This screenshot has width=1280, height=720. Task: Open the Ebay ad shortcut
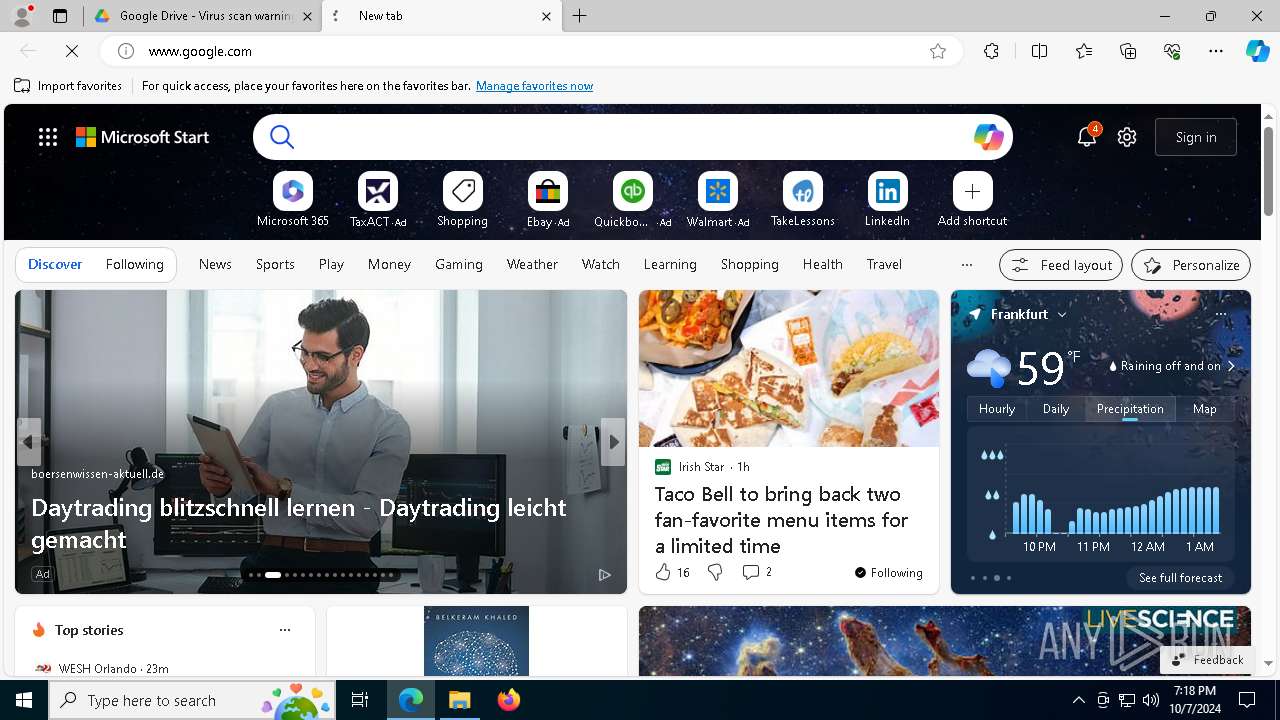tap(548, 200)
